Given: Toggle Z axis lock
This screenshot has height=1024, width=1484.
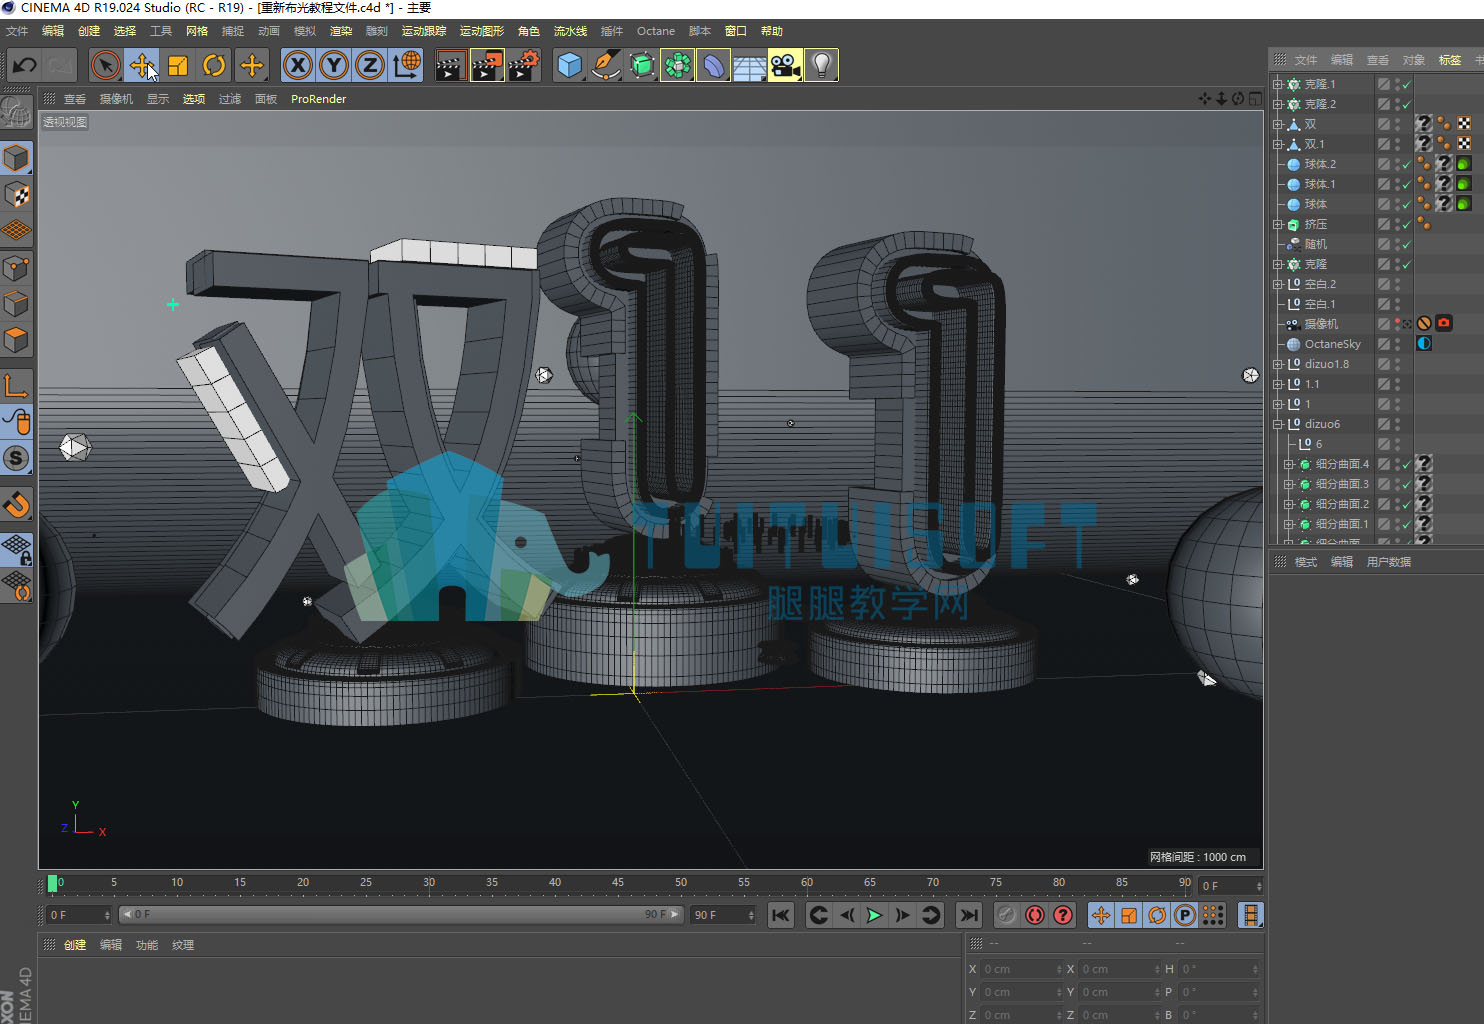Looking at the screenshot, I should (370, 66).
